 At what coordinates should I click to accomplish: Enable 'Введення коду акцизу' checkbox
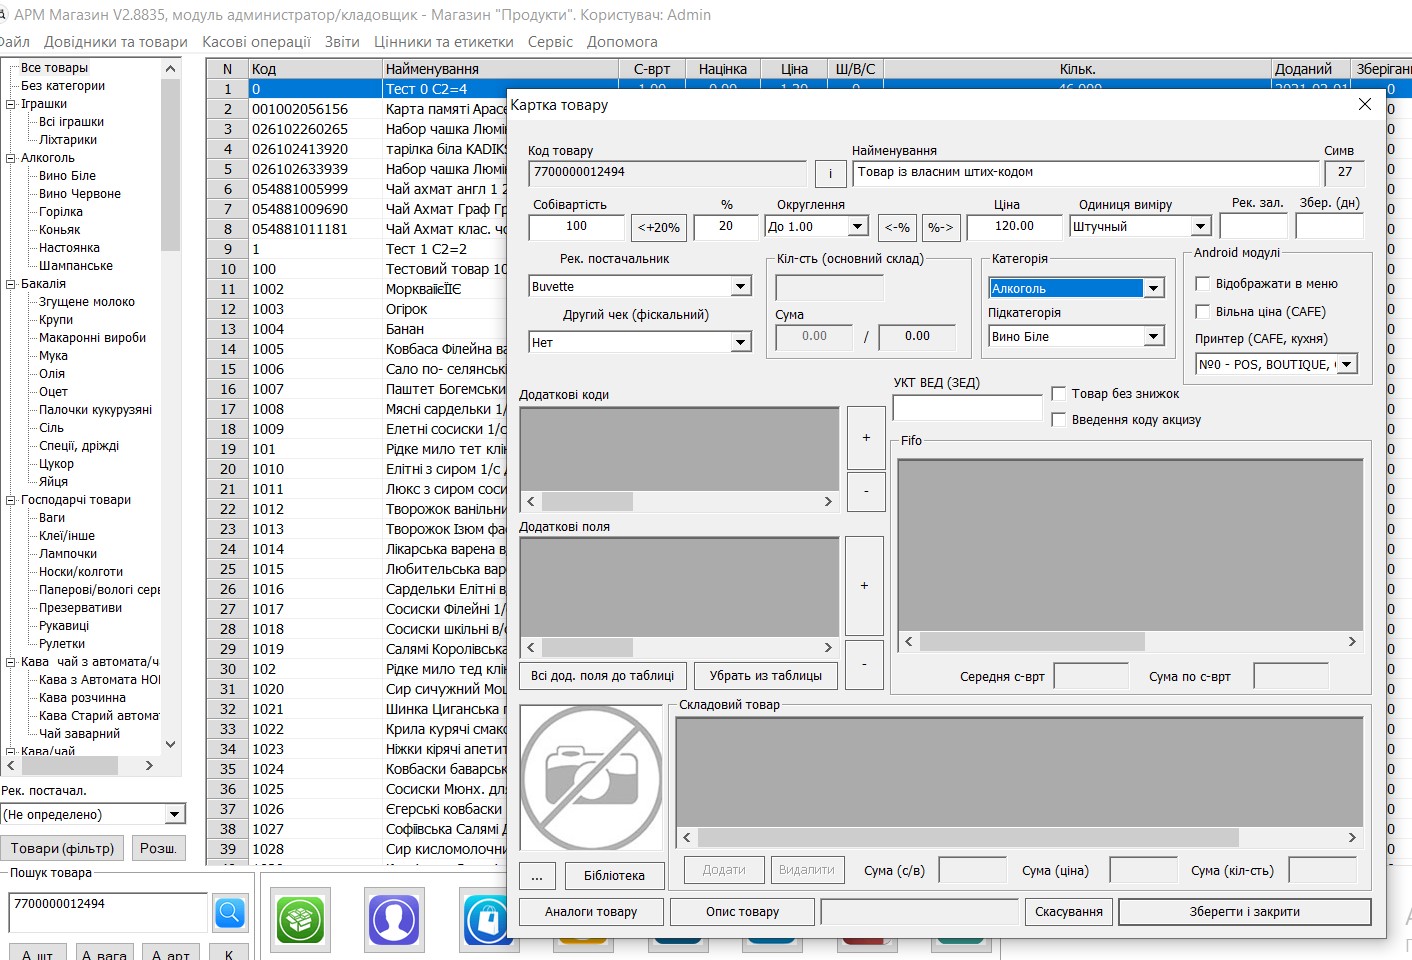point(1059,420)
